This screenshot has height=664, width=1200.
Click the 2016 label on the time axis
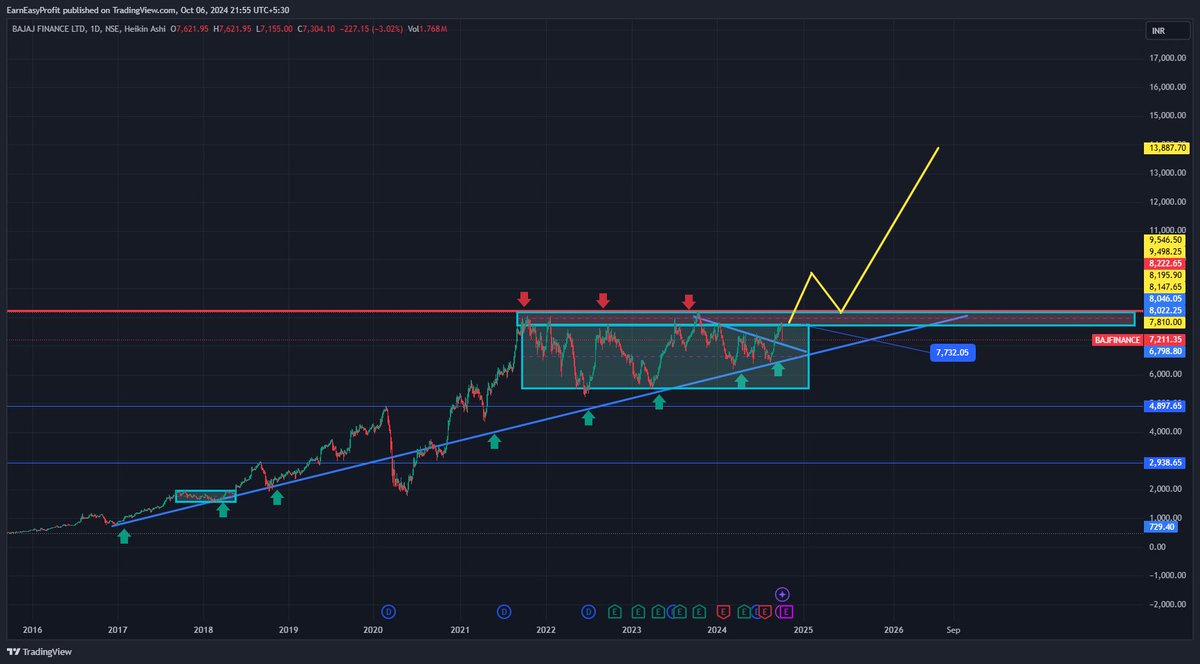click(32, 630)
